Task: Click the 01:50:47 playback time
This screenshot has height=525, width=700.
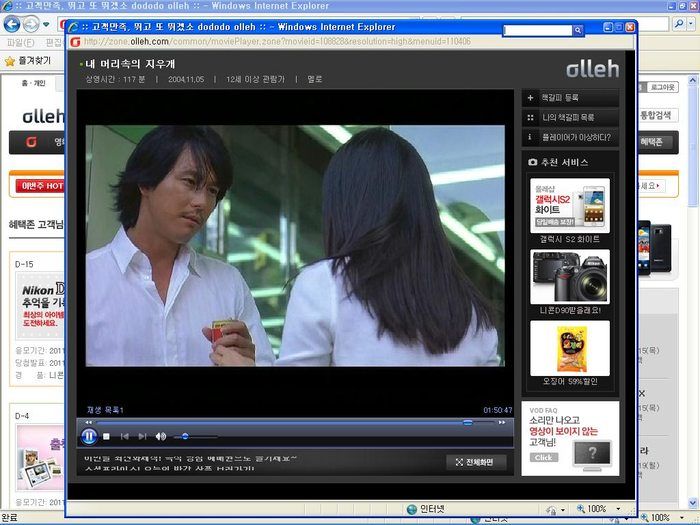Action: click(x=497, y=410)
